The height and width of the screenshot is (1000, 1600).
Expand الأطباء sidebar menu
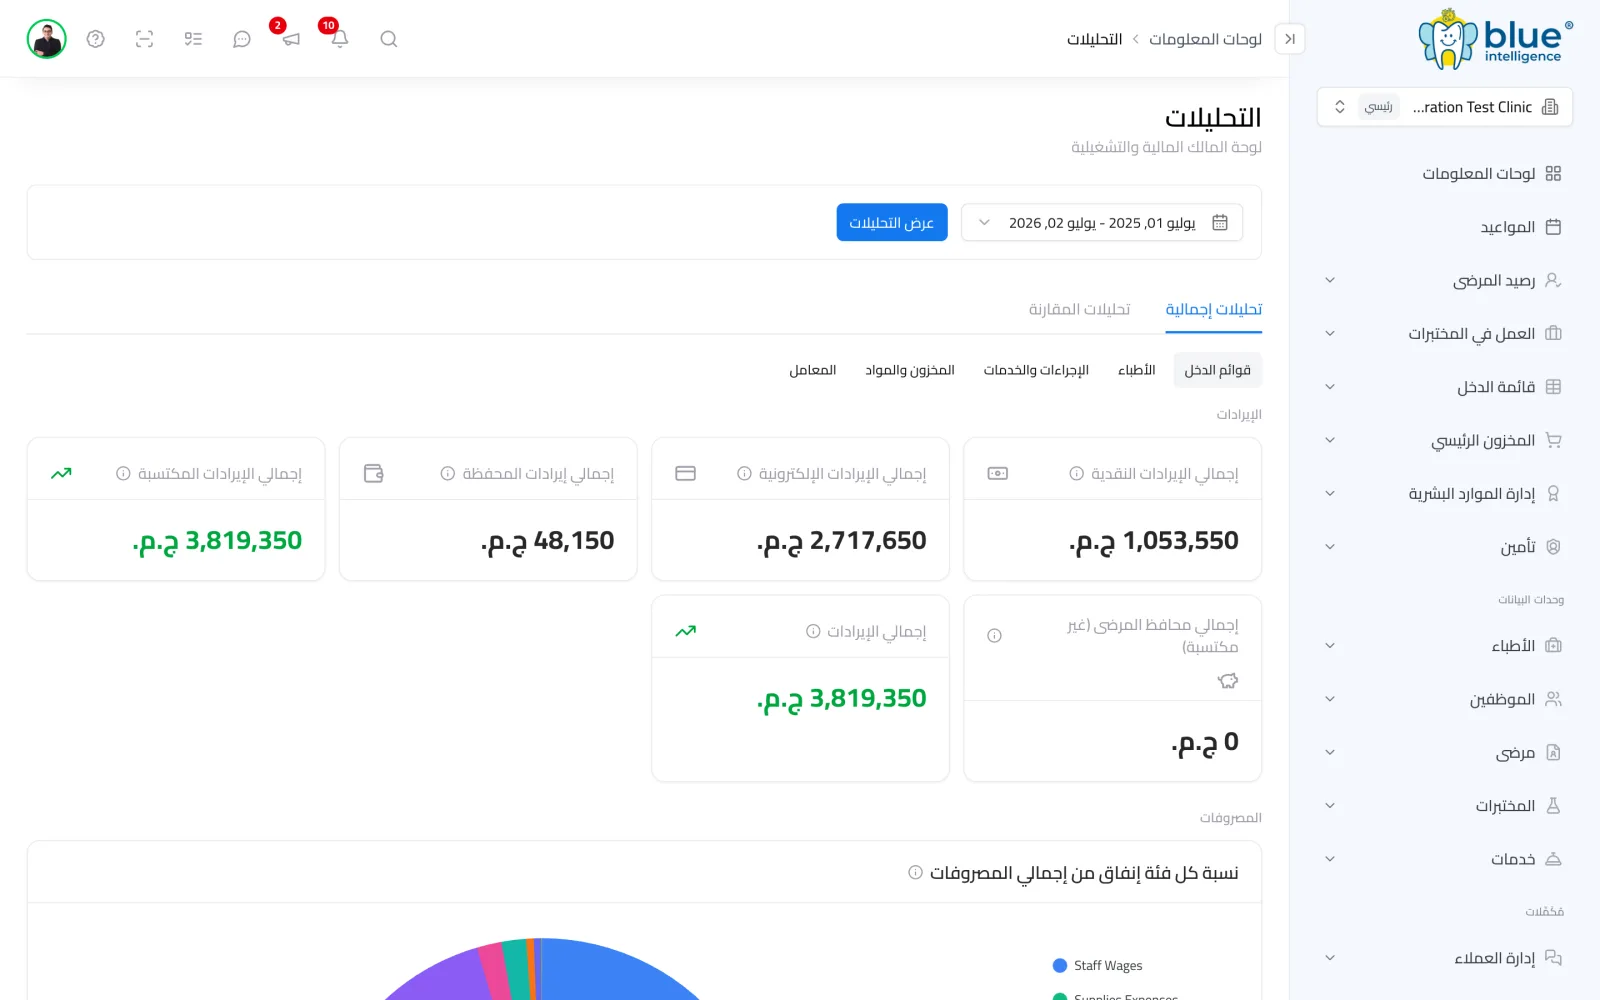pyautogui.click(x=1330, y=646)
